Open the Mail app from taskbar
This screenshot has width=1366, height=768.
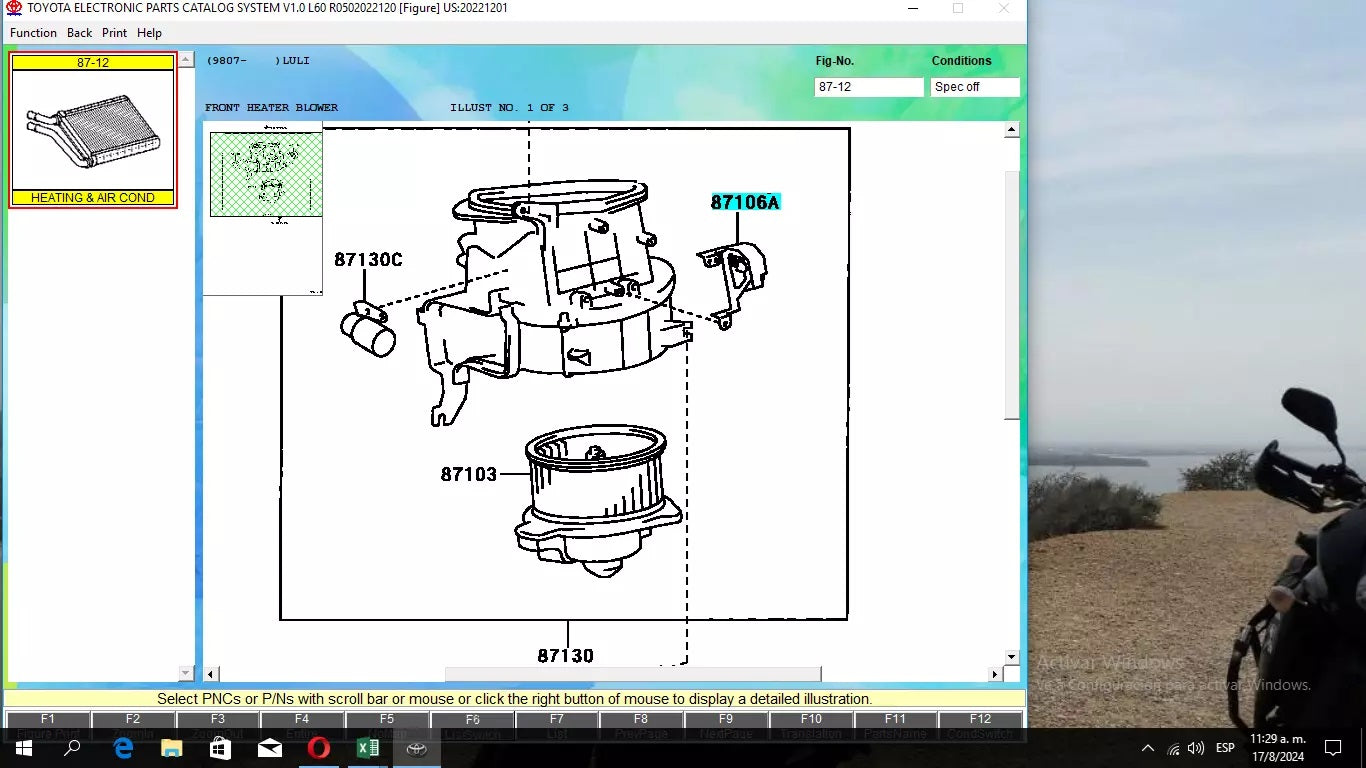270,748
